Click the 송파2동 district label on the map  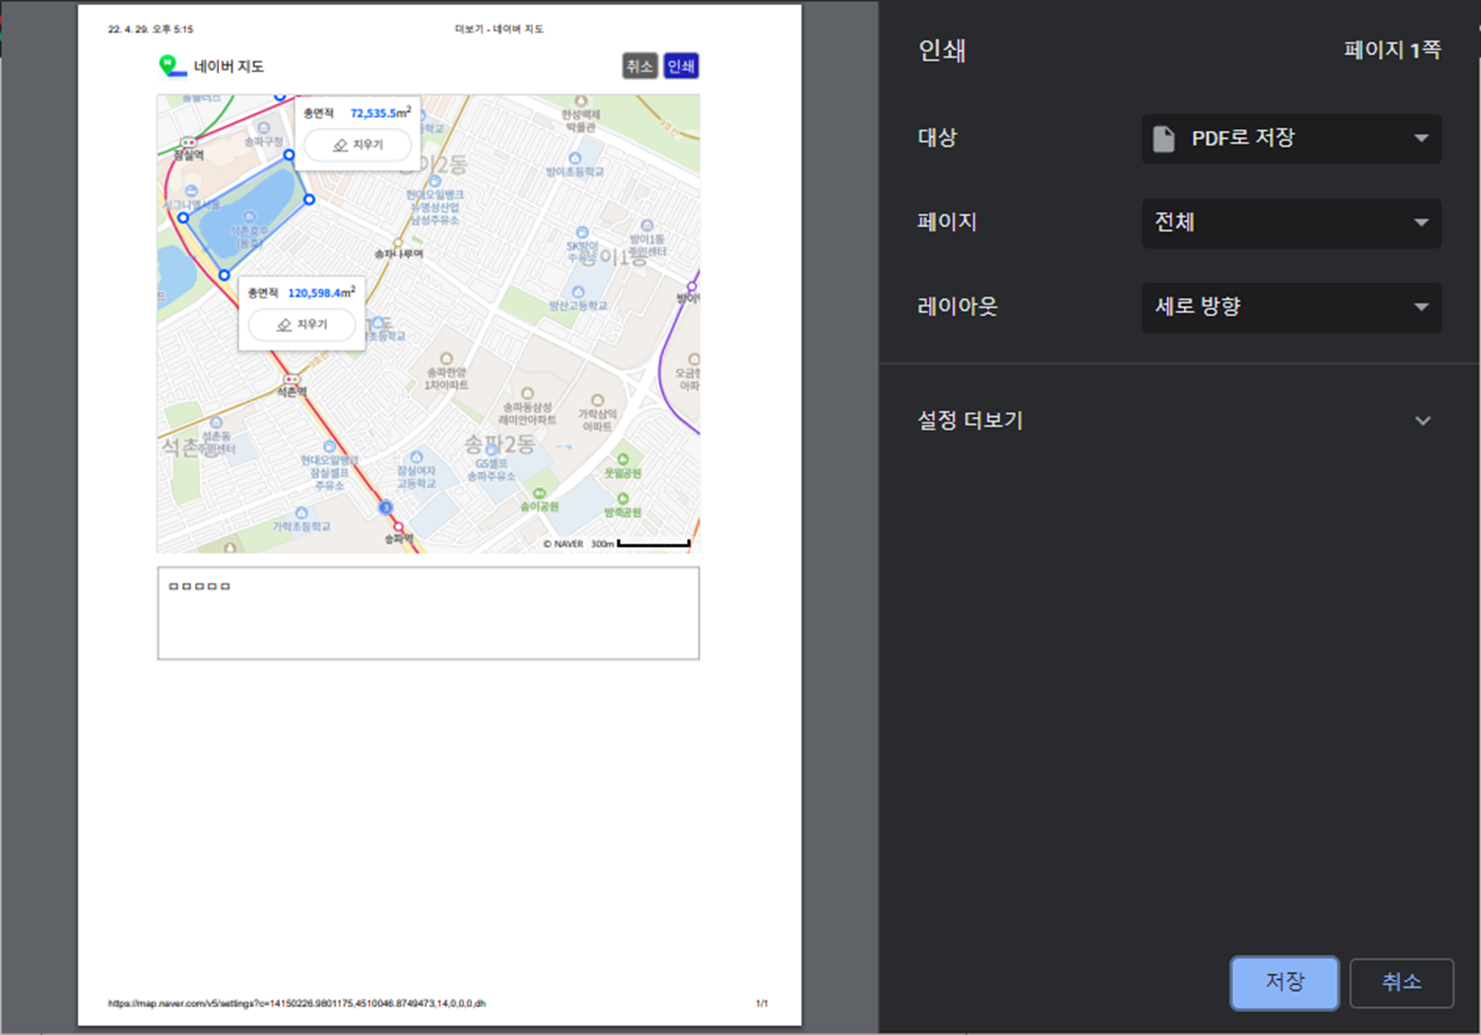499,443
